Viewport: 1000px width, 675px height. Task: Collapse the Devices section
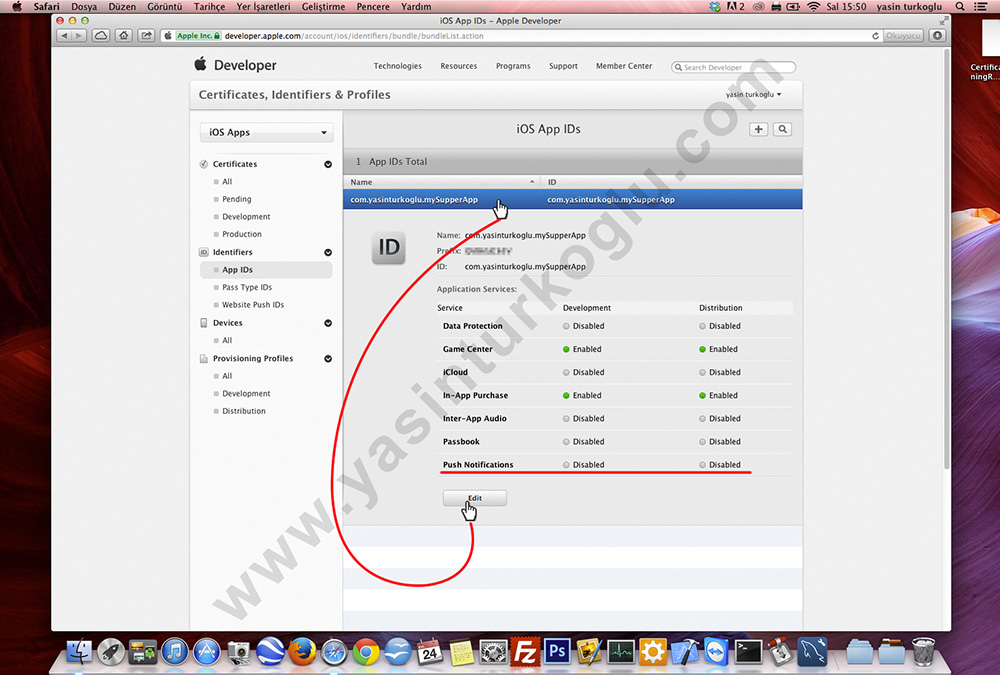(x=328, y=323)
